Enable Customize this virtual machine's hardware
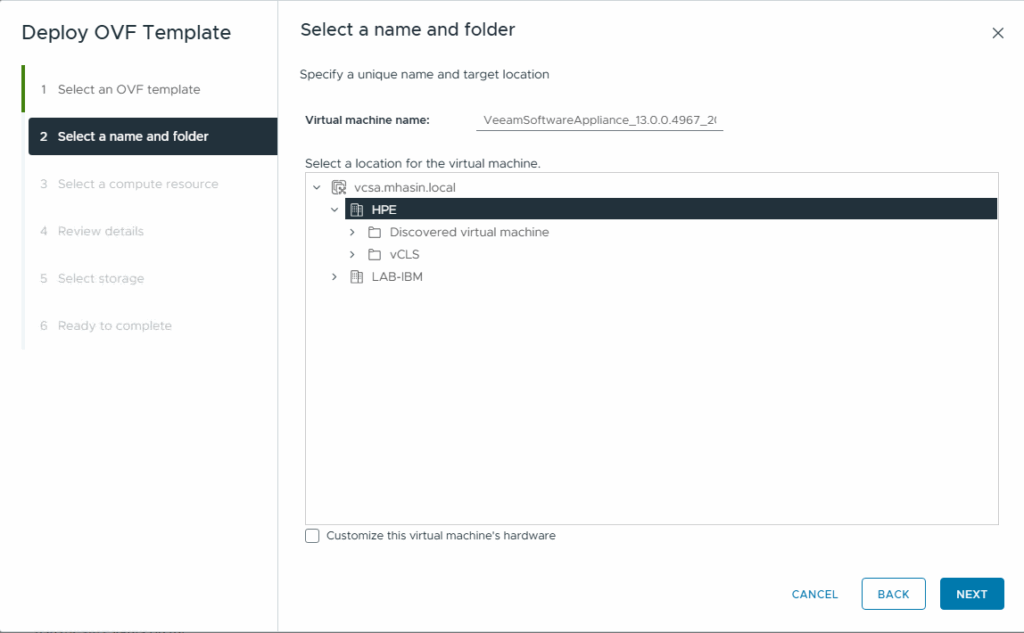This screenshot has height=633, width=1024. tap(313, 536)
